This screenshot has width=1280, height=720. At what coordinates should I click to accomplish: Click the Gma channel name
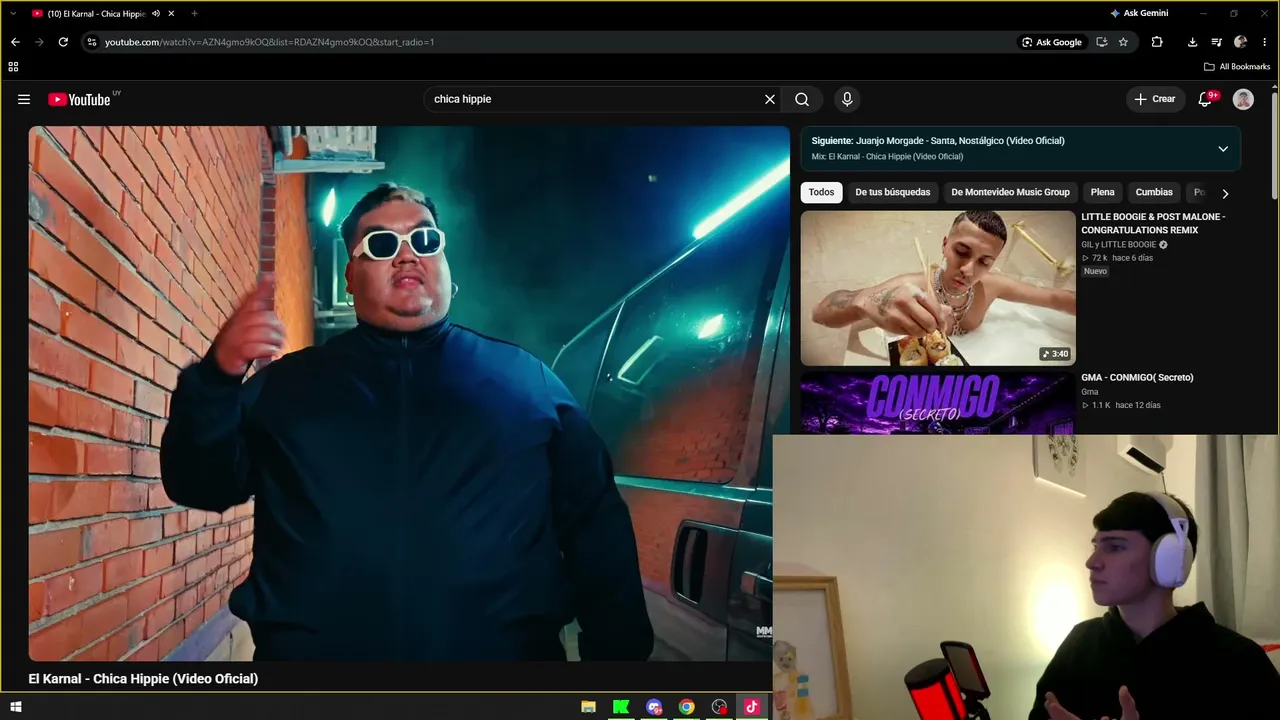tap(1090, 392)
